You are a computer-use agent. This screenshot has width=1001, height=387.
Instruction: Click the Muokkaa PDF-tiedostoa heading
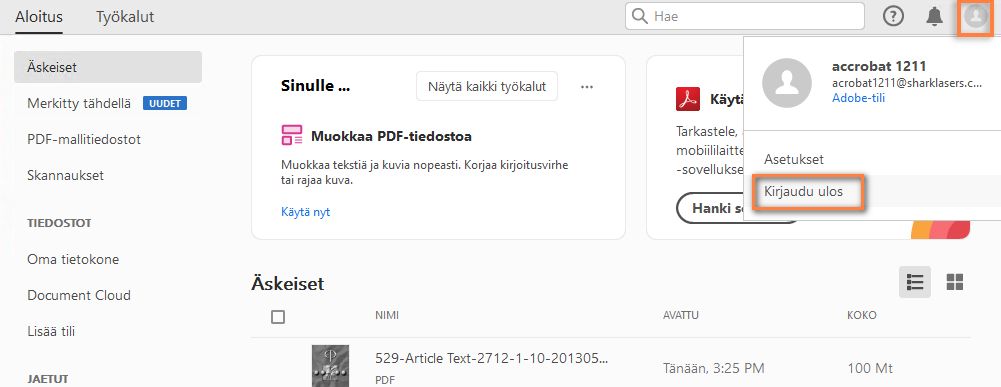coord(391,136)
